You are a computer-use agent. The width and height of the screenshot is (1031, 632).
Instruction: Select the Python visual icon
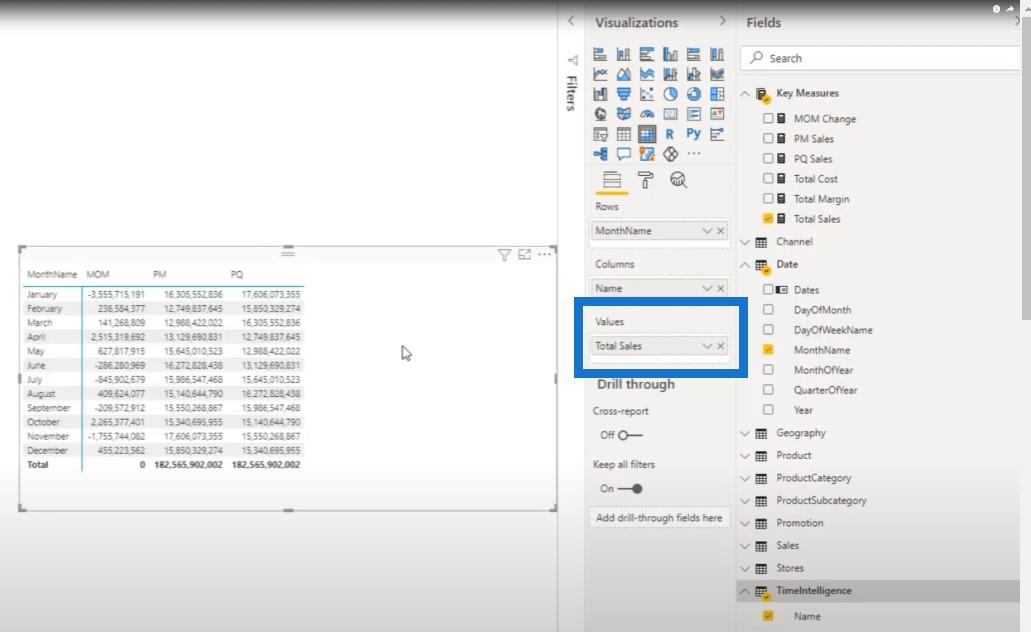pos(694,134)
